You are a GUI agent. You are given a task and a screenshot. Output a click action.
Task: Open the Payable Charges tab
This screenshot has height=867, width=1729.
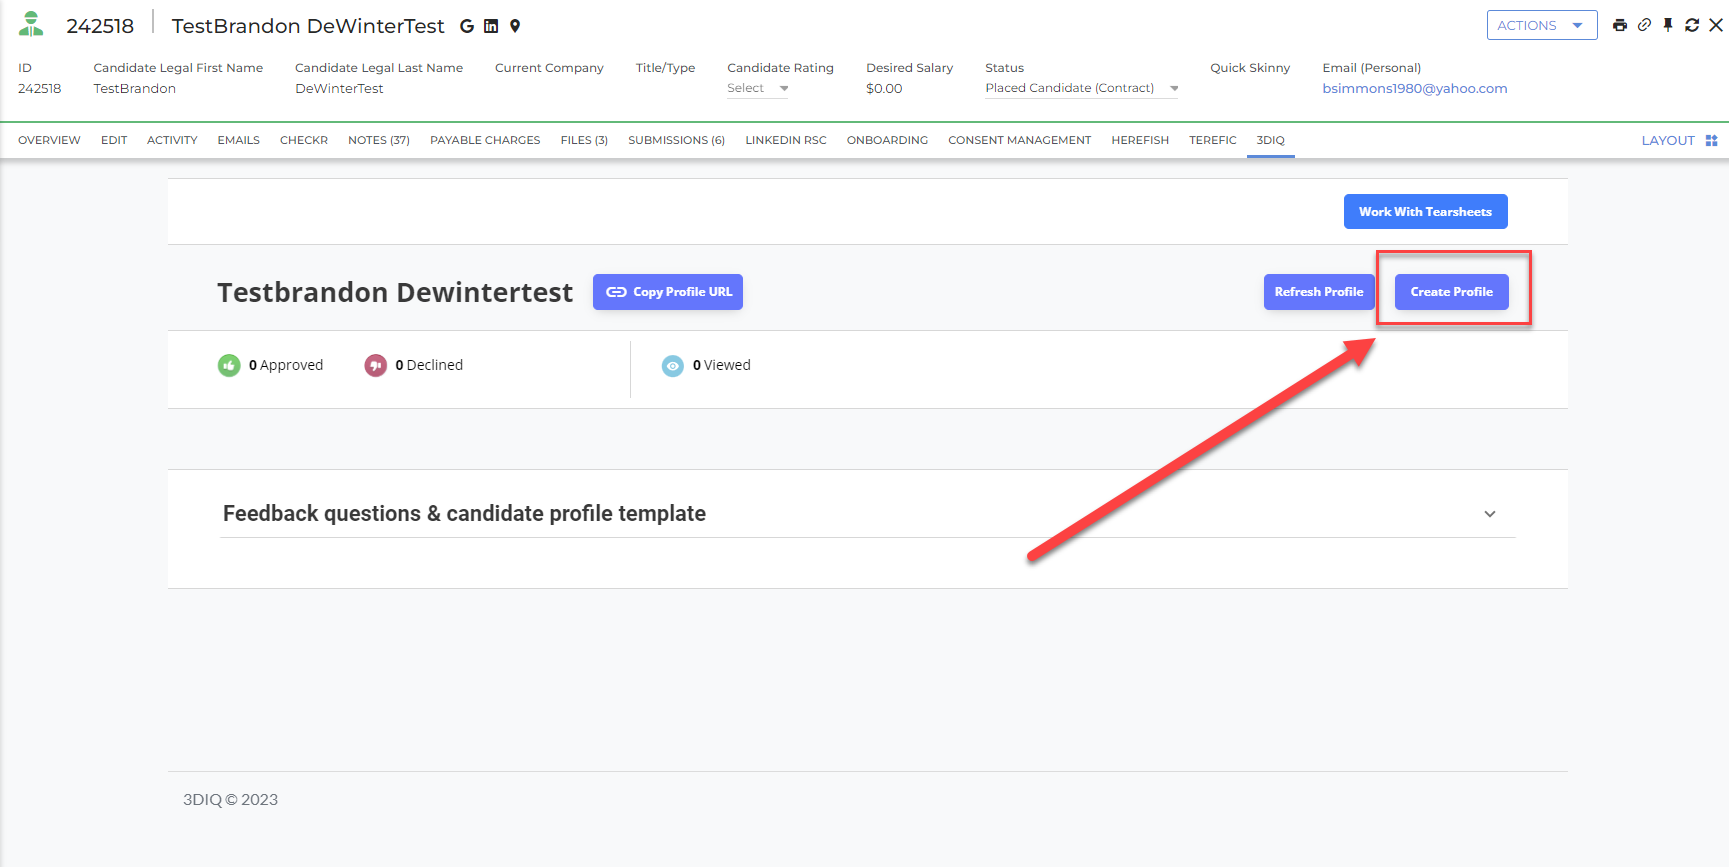coord(485,140)
